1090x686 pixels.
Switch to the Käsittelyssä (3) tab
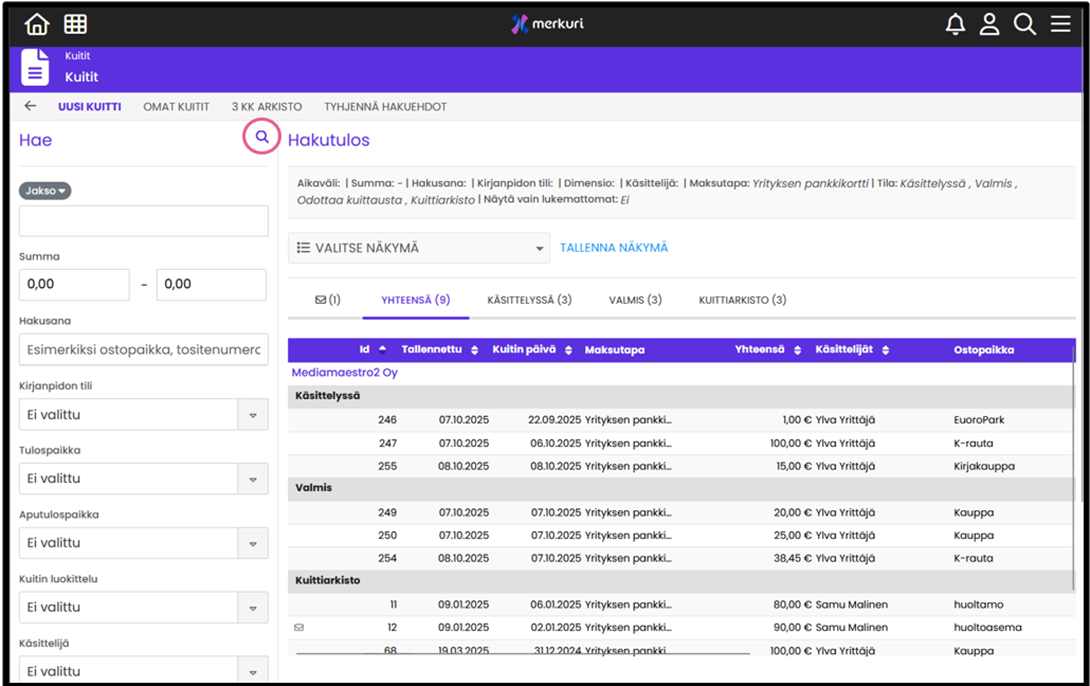(x=529, y=300)
